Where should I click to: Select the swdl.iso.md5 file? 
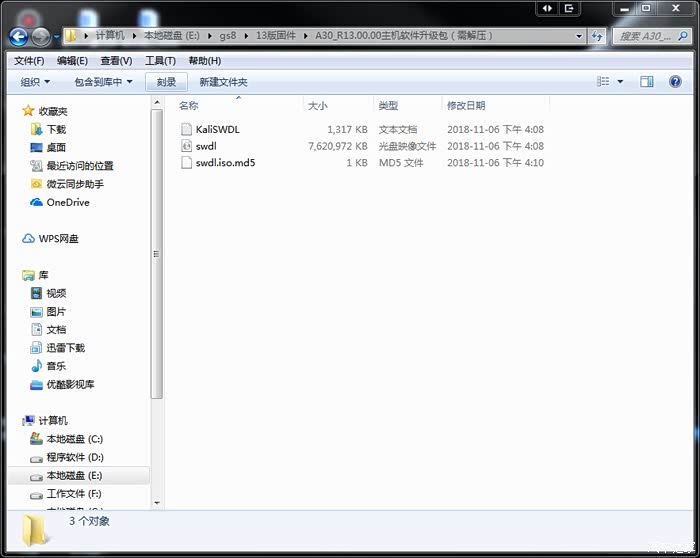click(x=225, y=162)
